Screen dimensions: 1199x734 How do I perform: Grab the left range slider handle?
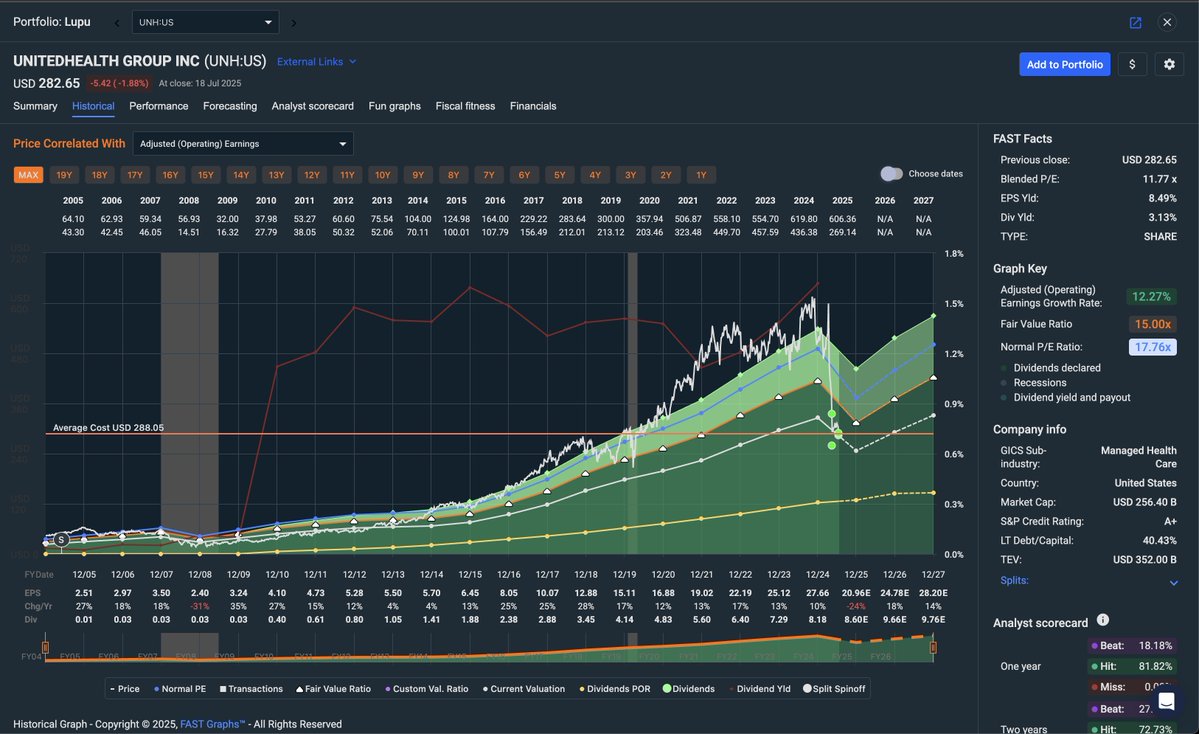(46, 648)
